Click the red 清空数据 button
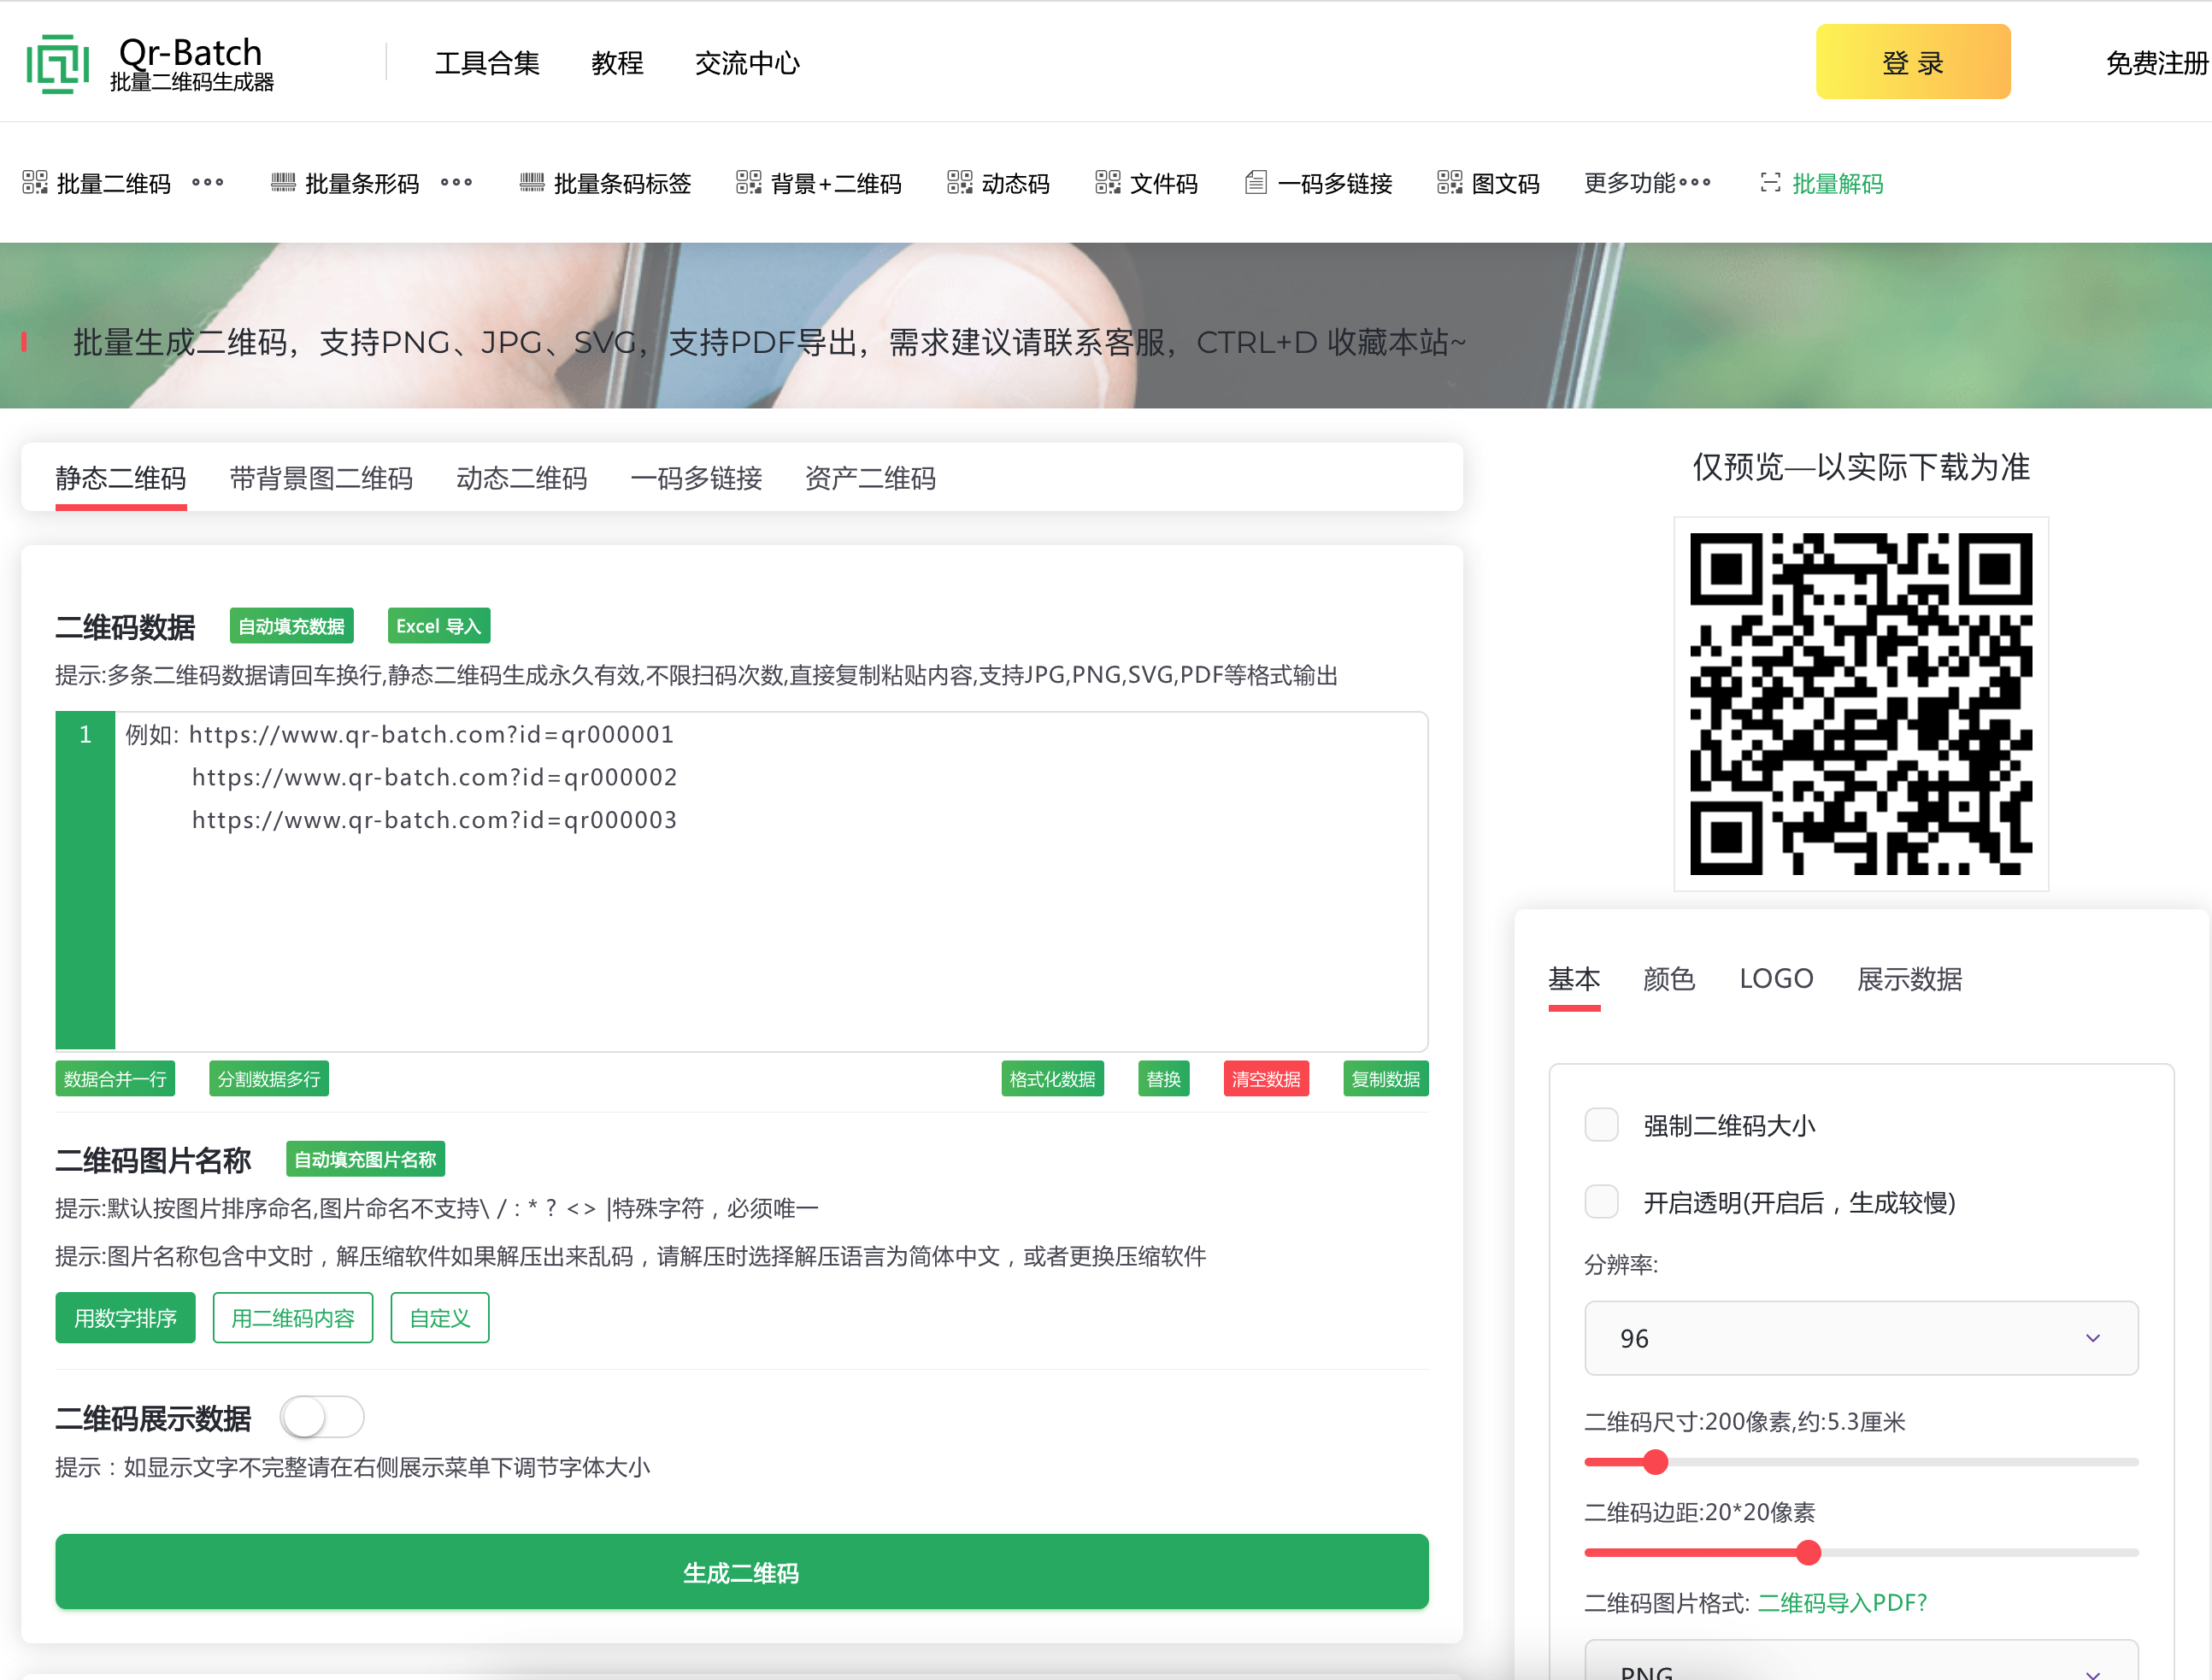The width and height of the screenshot is (2212, 1680). (1266, 1079)
